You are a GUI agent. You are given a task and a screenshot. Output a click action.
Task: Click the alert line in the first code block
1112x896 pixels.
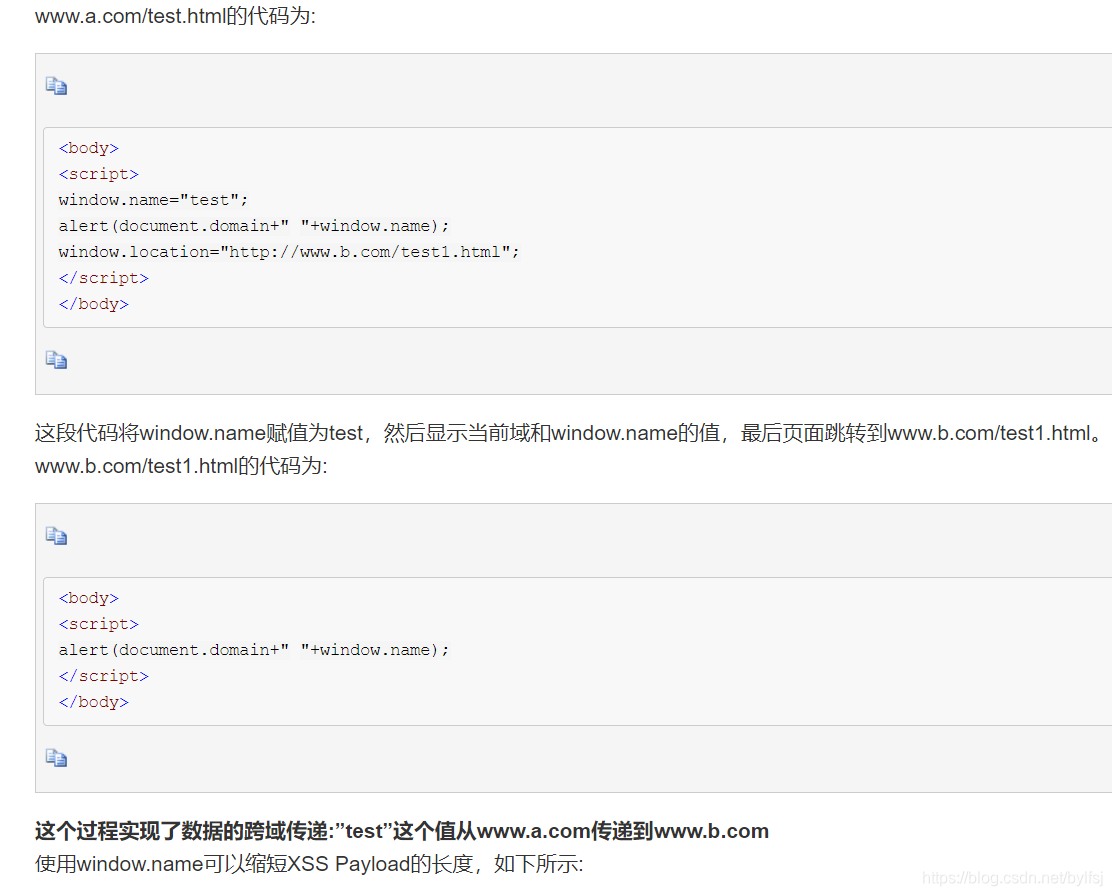click(x=254, y=226)
